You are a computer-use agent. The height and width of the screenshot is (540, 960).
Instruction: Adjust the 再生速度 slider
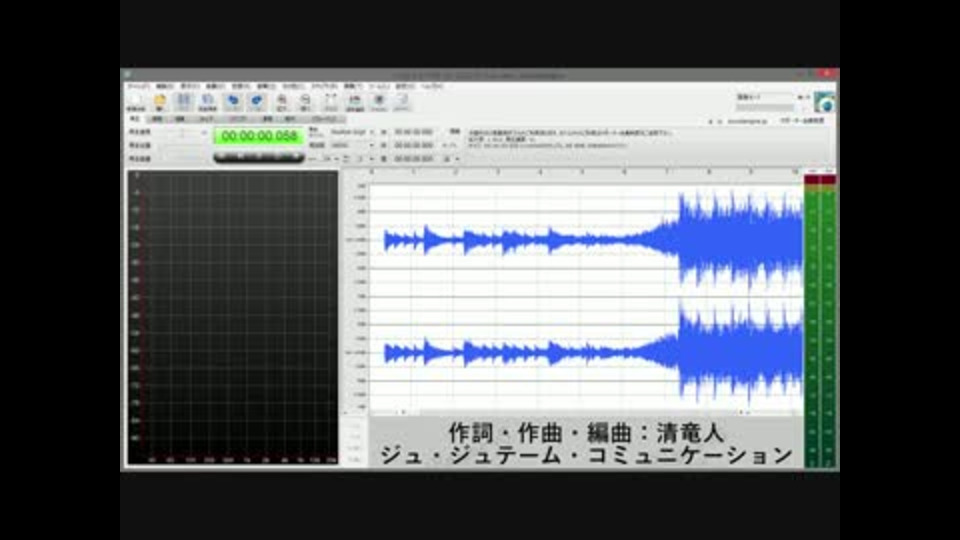[x=182, y=132]
